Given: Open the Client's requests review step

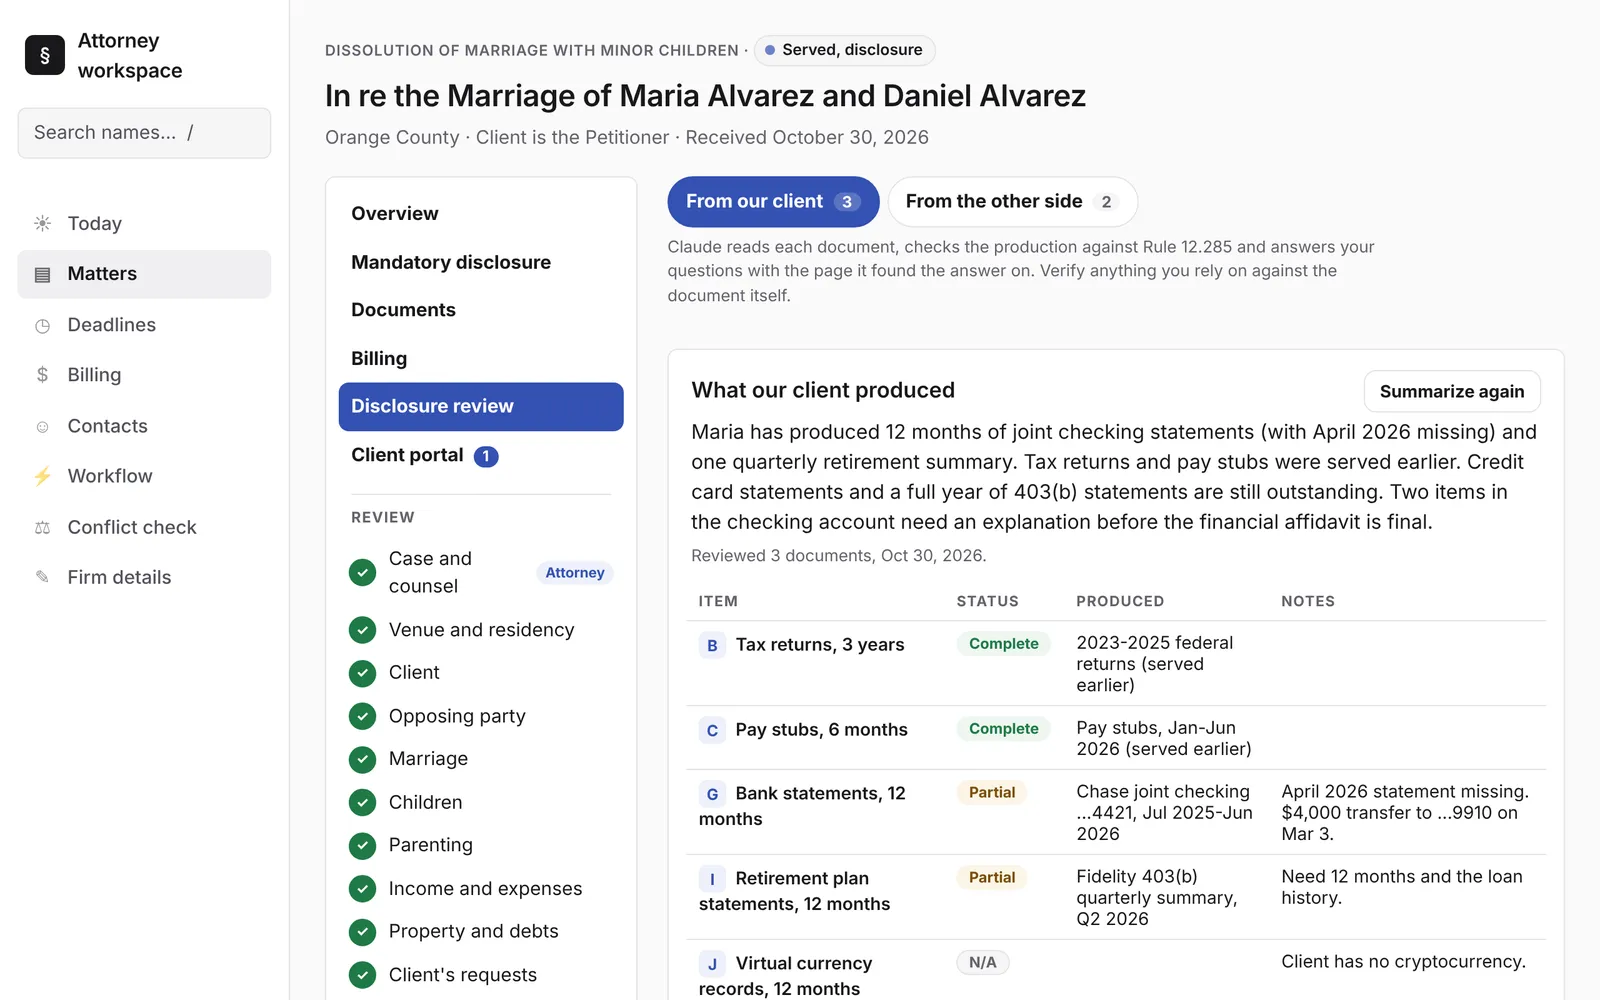Looking at the screenshot, I should click(481, 975).
